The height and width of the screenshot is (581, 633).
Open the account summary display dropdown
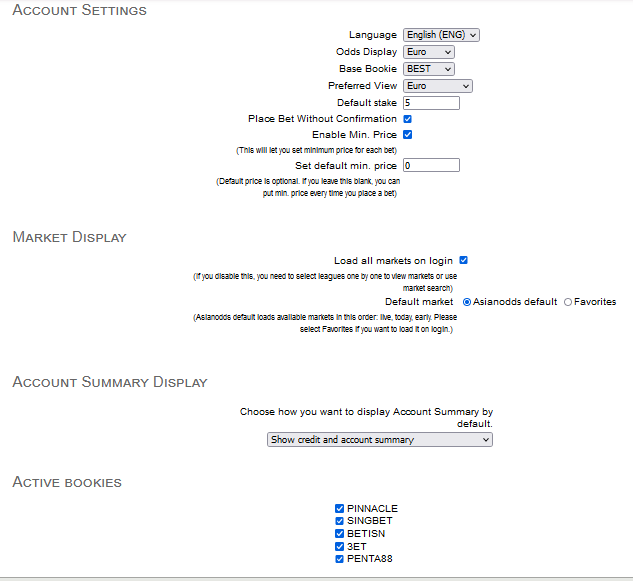pos(380,439)
